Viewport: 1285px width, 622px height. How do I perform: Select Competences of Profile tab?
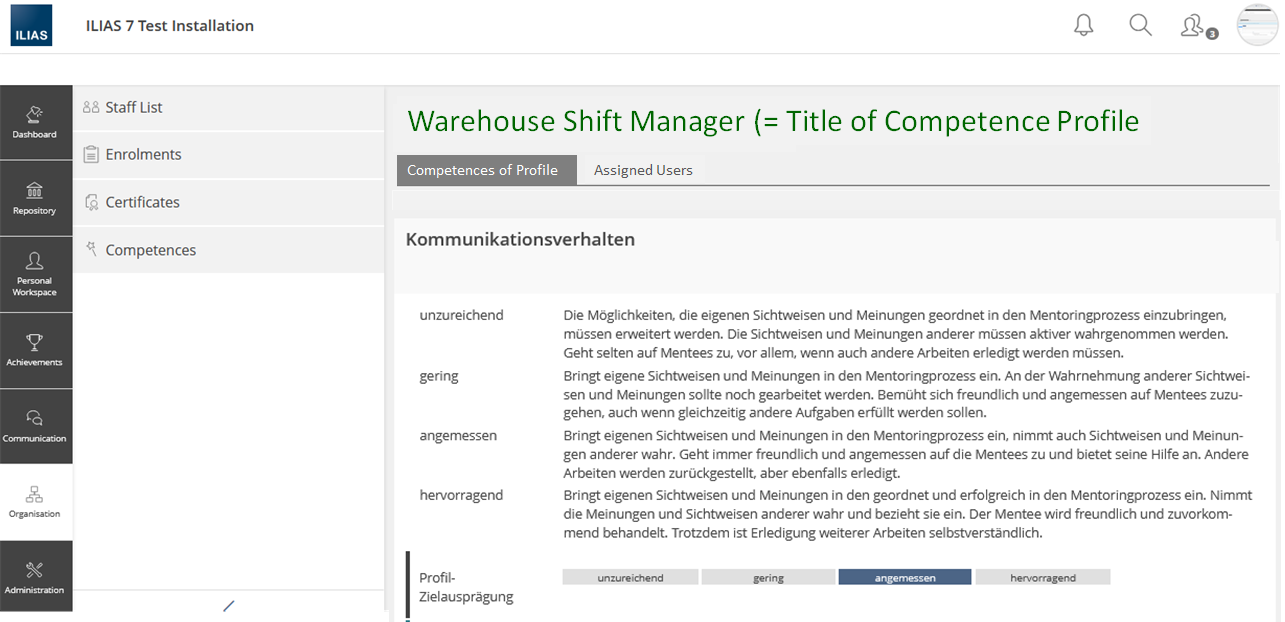(x=482, y=171)
